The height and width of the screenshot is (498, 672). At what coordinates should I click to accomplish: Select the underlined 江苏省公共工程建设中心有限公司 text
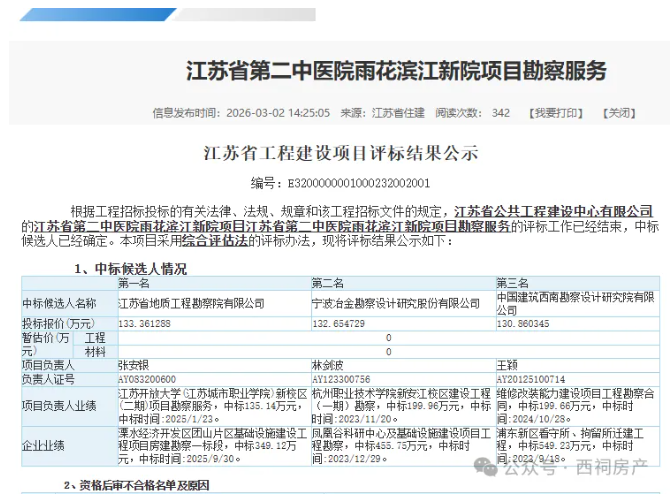point(553,211)
